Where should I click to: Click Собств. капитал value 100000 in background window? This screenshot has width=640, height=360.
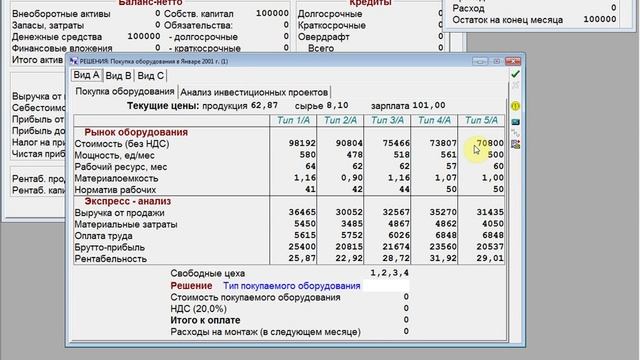click(x=272, y=13)
